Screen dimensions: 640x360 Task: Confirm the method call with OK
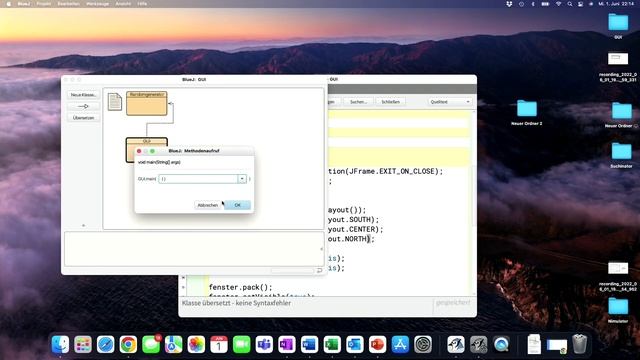237,205
